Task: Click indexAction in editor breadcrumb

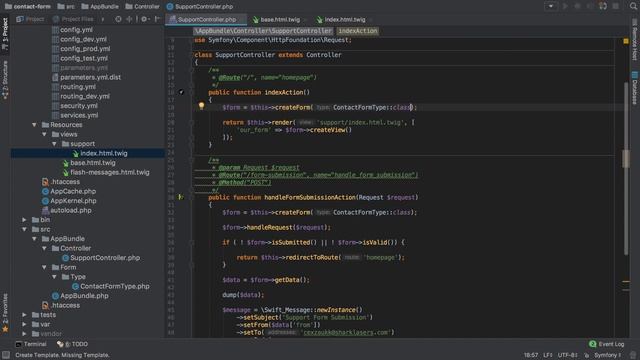Action: (x=358, y=31)
